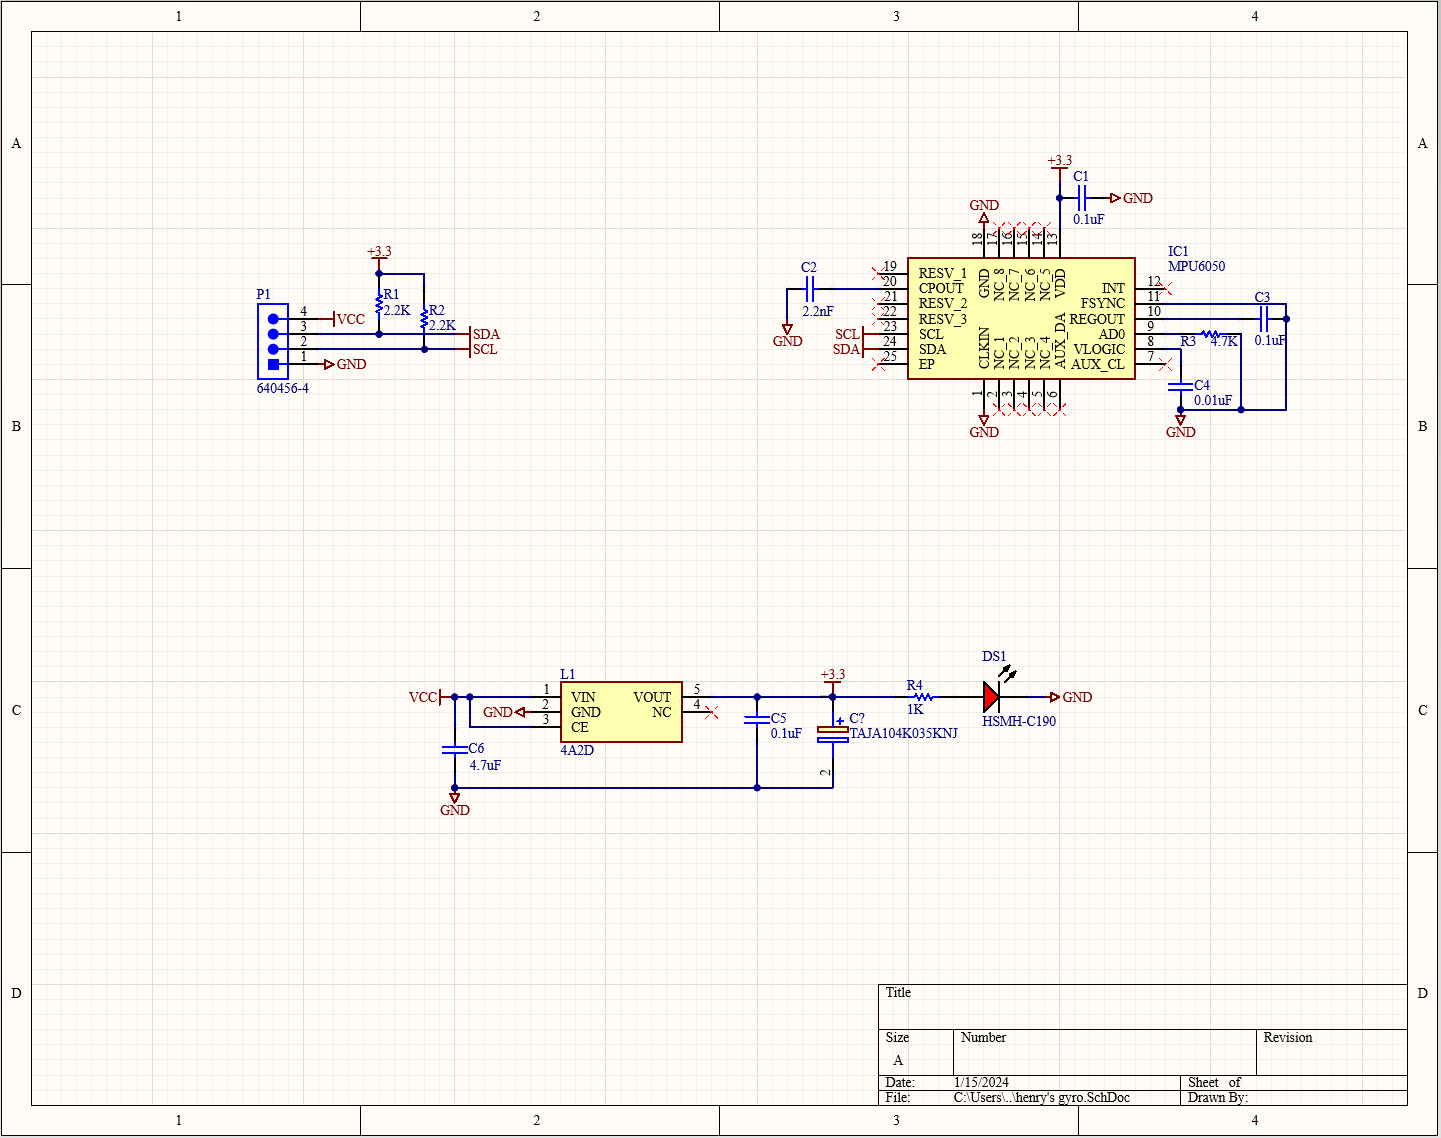Screen dimensions: 1441x1138
Task: Click the GND symbol below C2
Action: coord(788,330)
